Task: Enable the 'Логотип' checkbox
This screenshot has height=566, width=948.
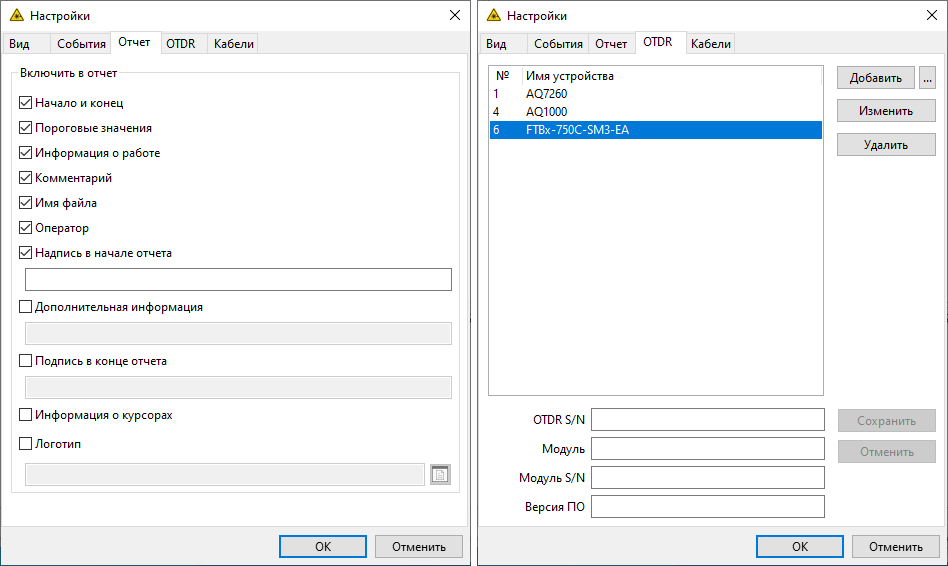Action: (25, 444)
